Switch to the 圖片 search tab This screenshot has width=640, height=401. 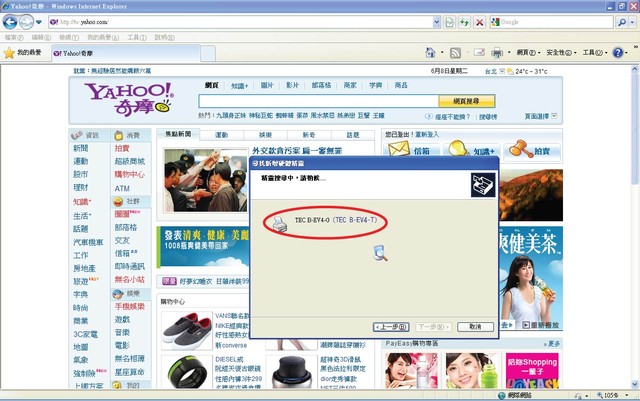click(x=267, y=85)
